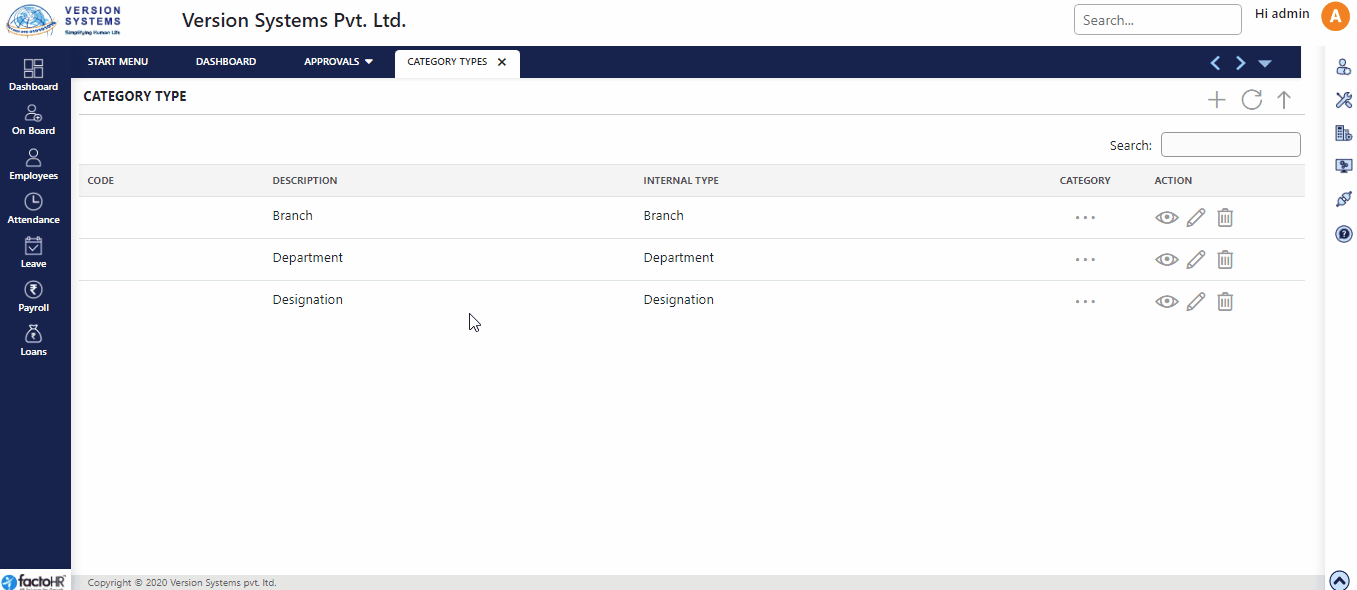Viewport: 1357px width, 590px height.
Task: Open the Attendance module in sidebar
Action: pos(33,208)
